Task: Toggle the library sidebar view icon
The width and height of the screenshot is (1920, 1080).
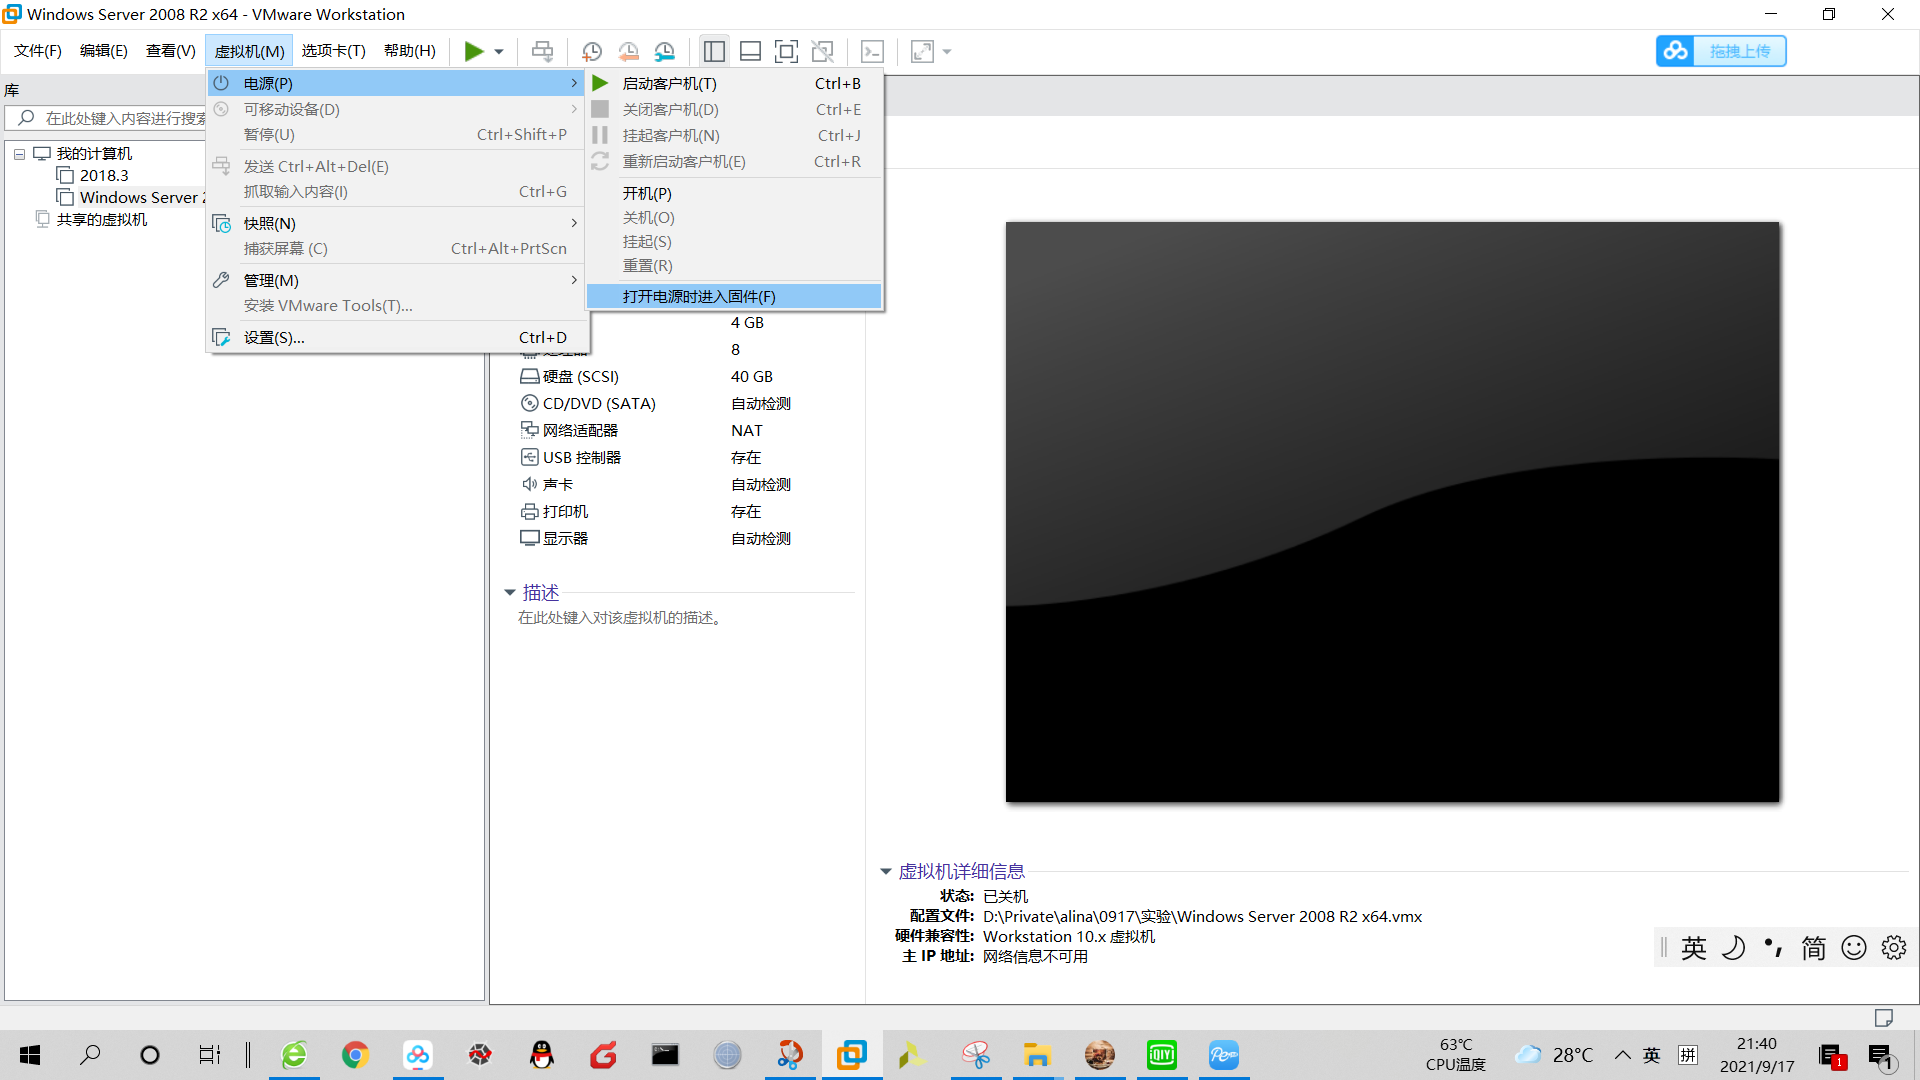Action: click(714, 51)
